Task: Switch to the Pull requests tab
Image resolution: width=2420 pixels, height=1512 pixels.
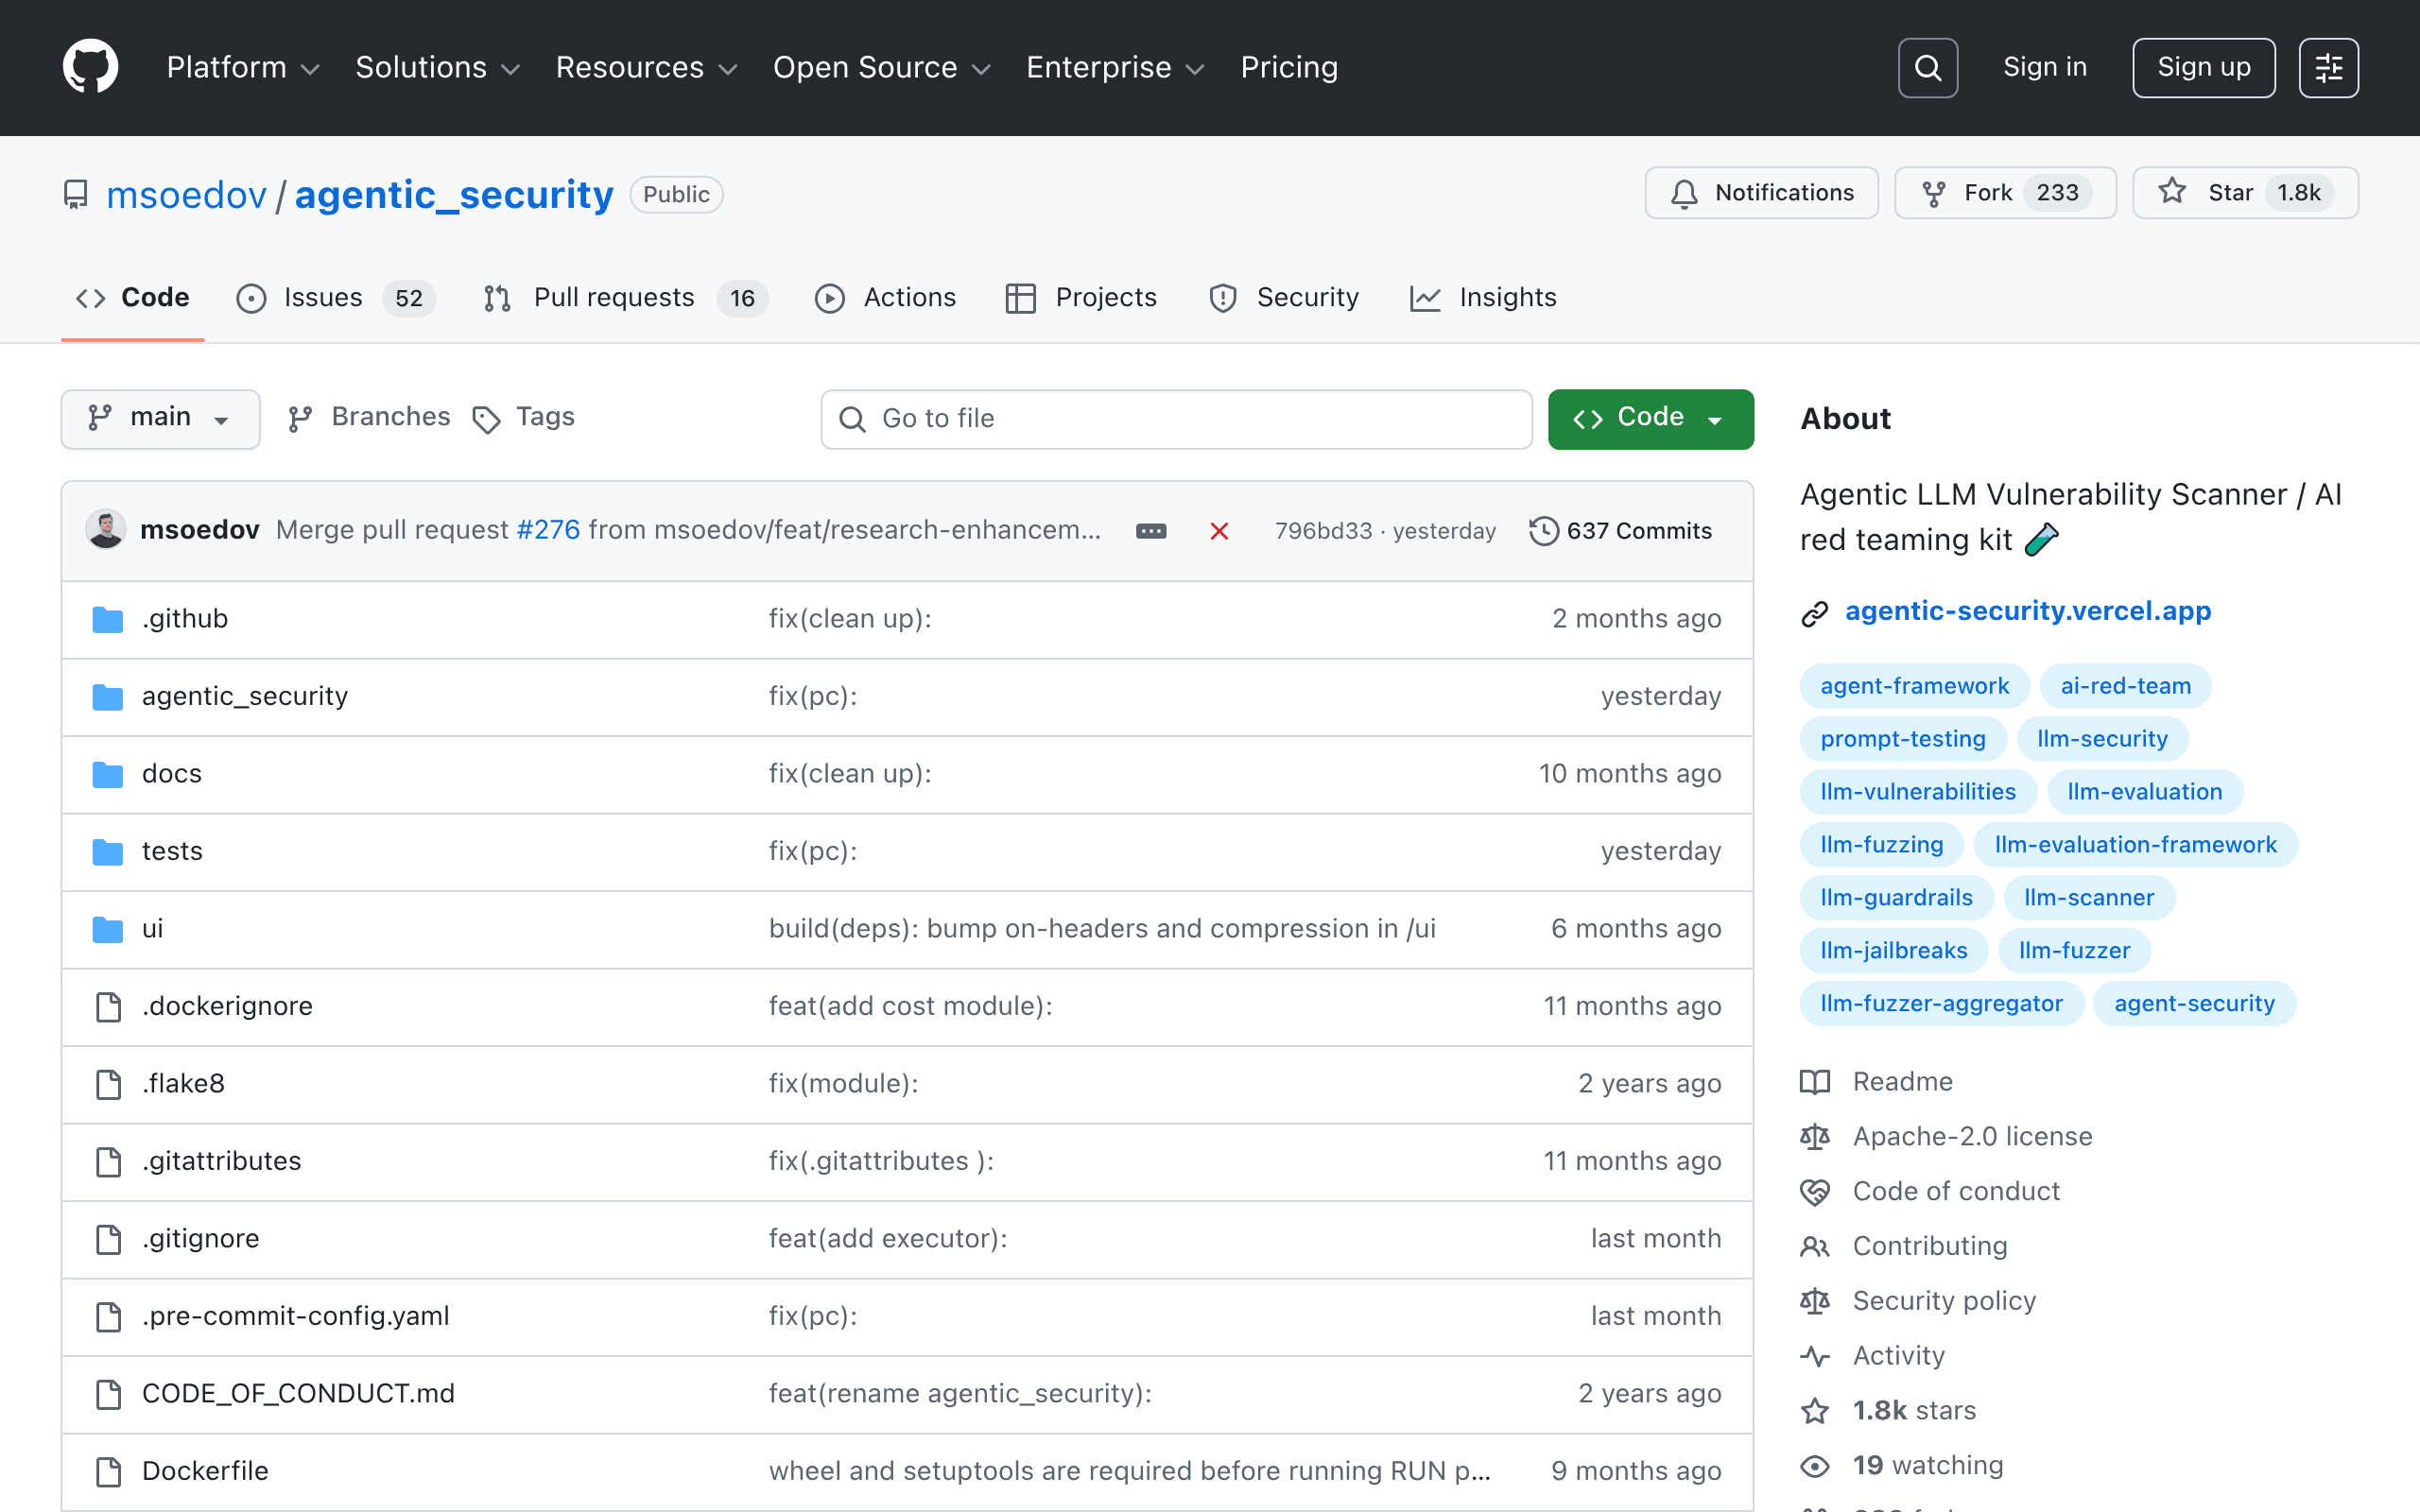Action: (x=625, y=298)
